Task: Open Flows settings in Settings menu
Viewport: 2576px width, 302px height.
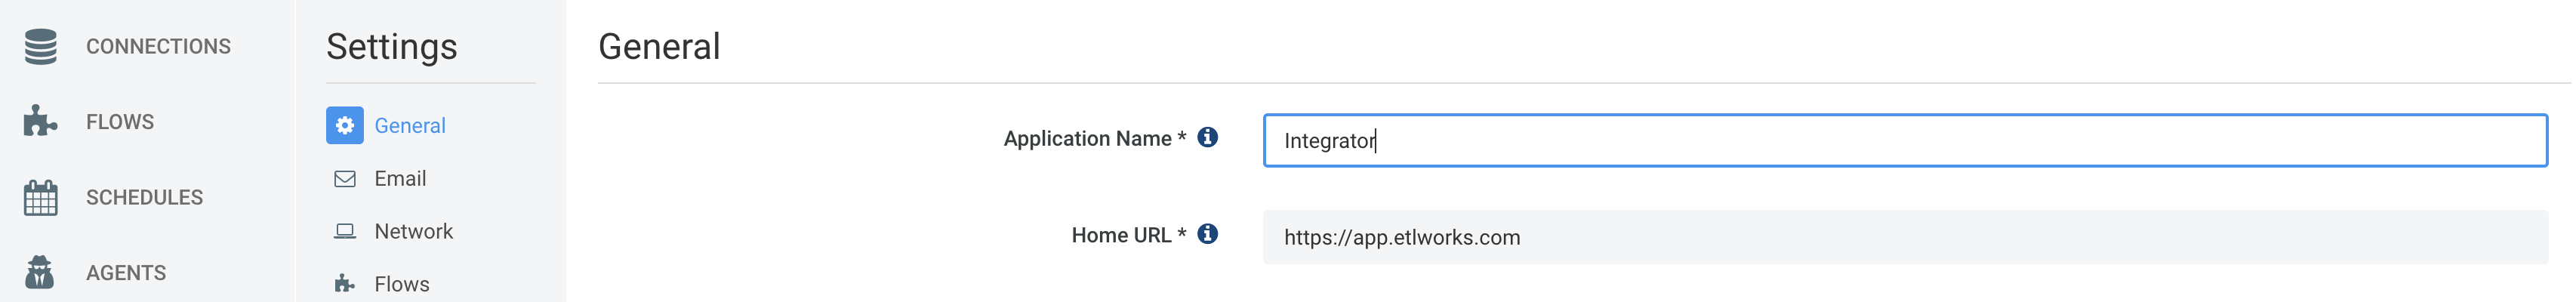Action: (402, 284)
